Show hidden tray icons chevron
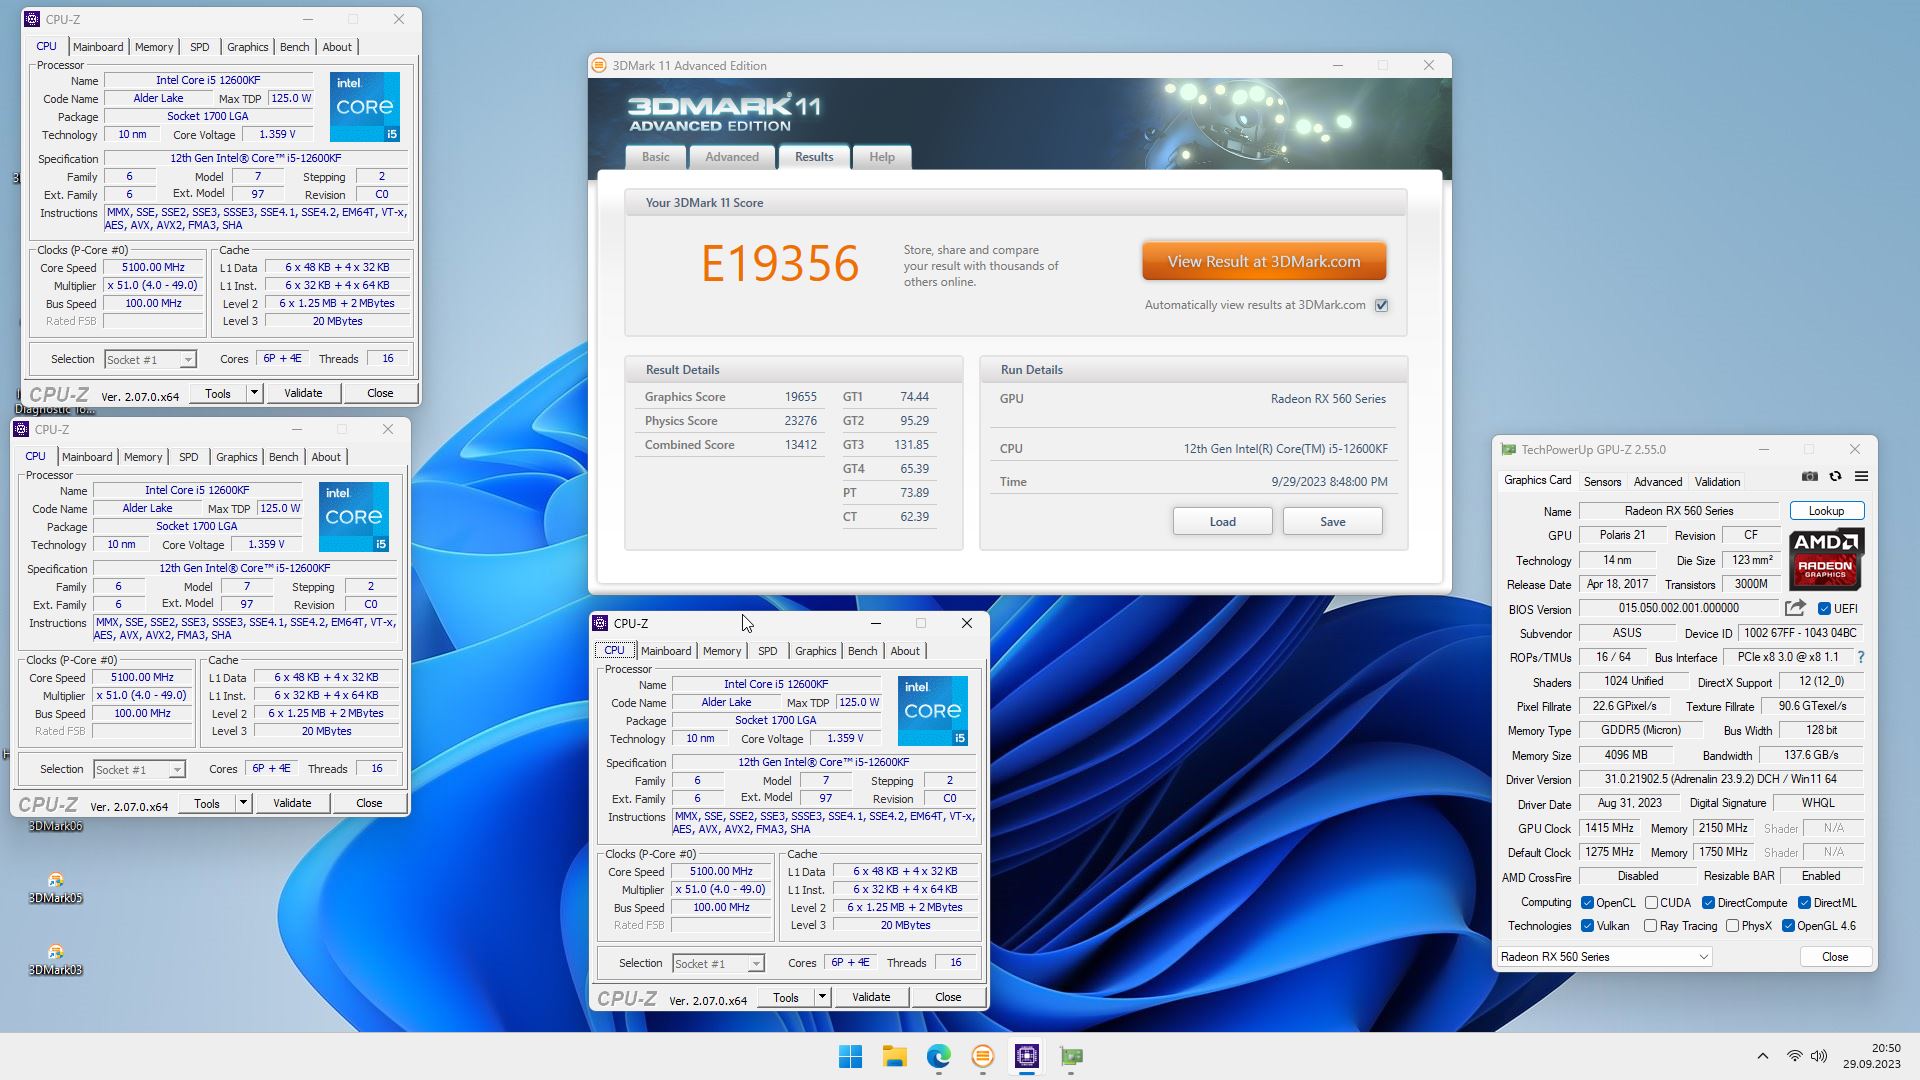The width and height of the screenshot is (1920, 1080). point(1762,1056)
